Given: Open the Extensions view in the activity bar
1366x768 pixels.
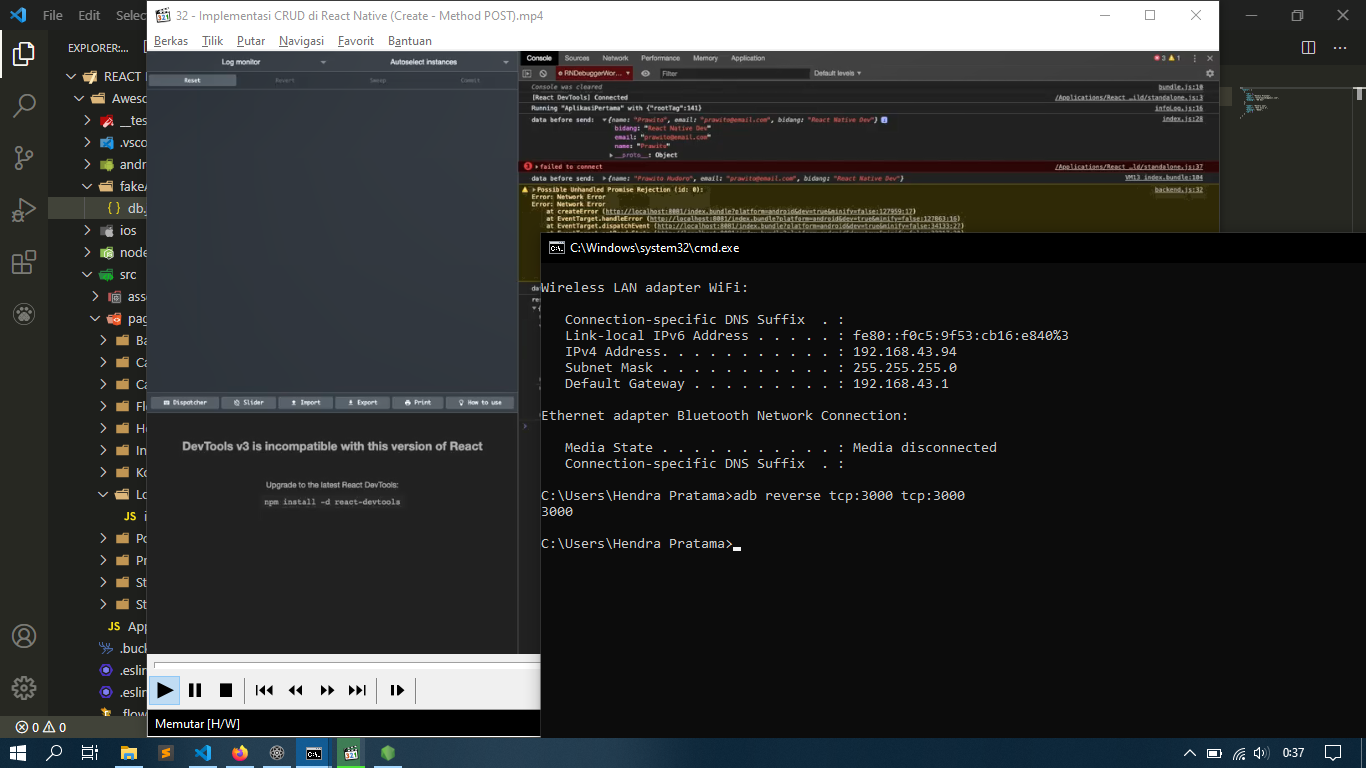Looking at the screenshot, I should (24, 263).
